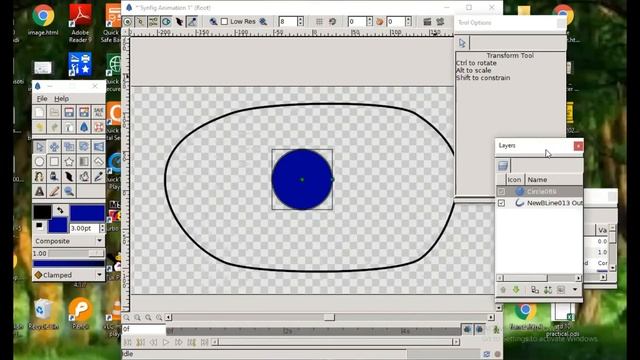Click the Help lifebuoy icon in toolbox
This screenshot has width=640, height=360.
98,127
